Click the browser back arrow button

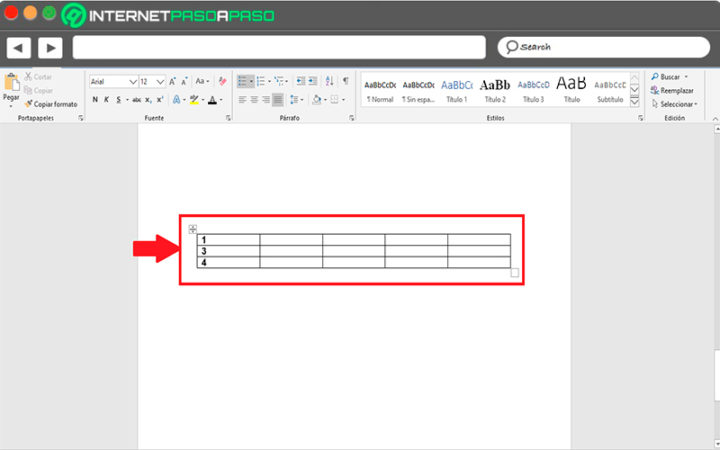tap(18, 47)
